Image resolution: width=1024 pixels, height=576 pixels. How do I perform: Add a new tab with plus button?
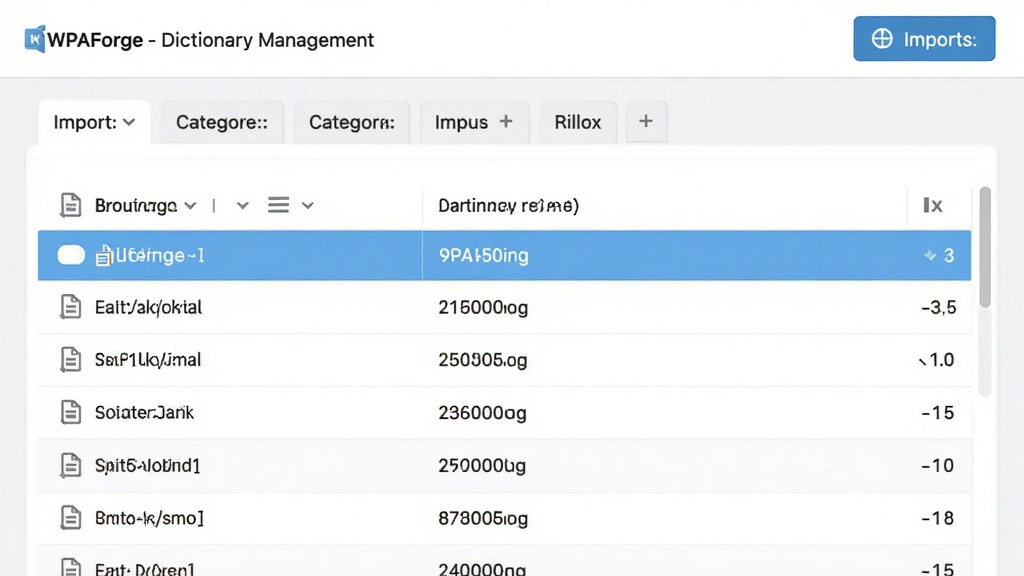646,121
